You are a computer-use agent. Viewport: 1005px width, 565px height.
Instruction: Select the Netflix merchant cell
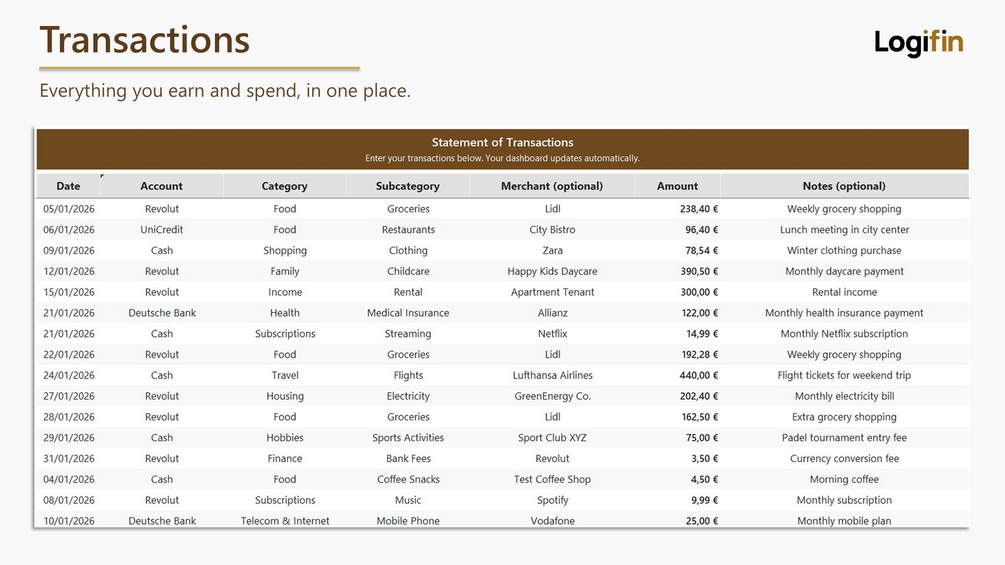(552, 334)
